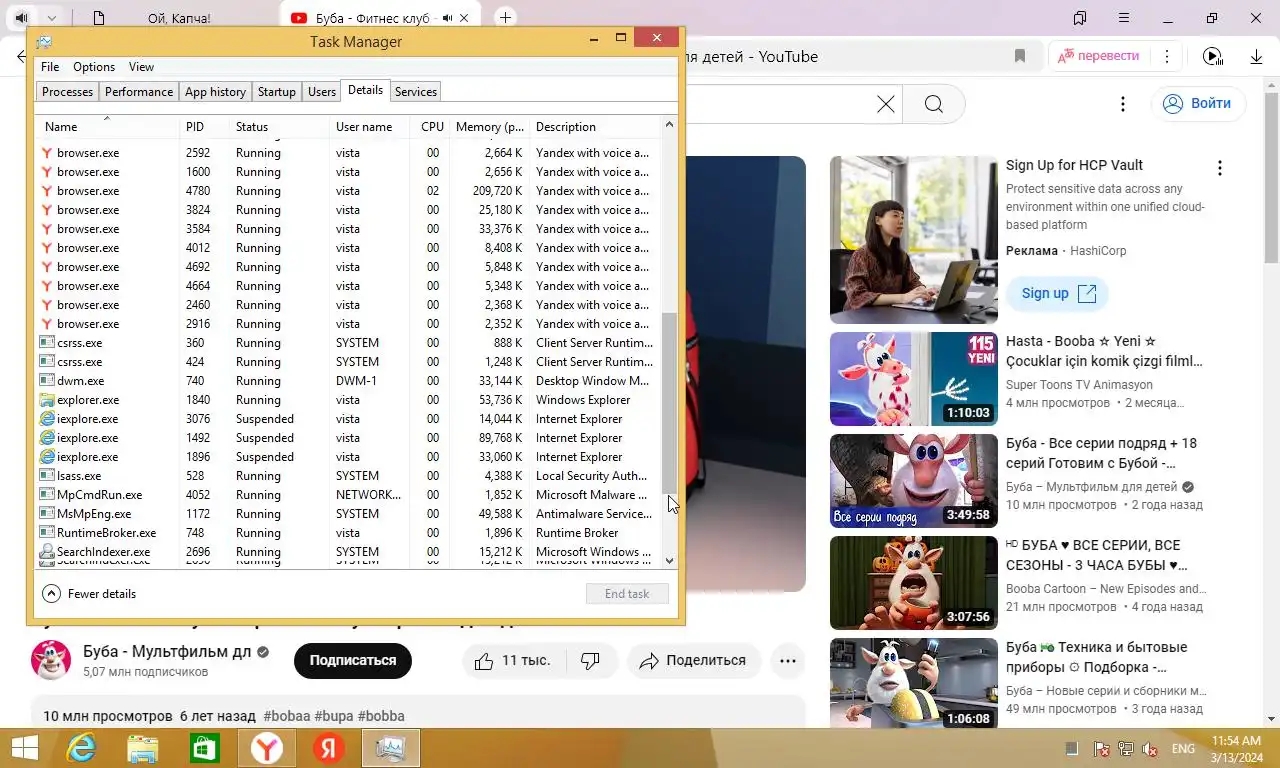The height and width of the screenshot is (768, 1280).
Task: Click the browser tabs panel icon
Action: (x=1080, y=18)
